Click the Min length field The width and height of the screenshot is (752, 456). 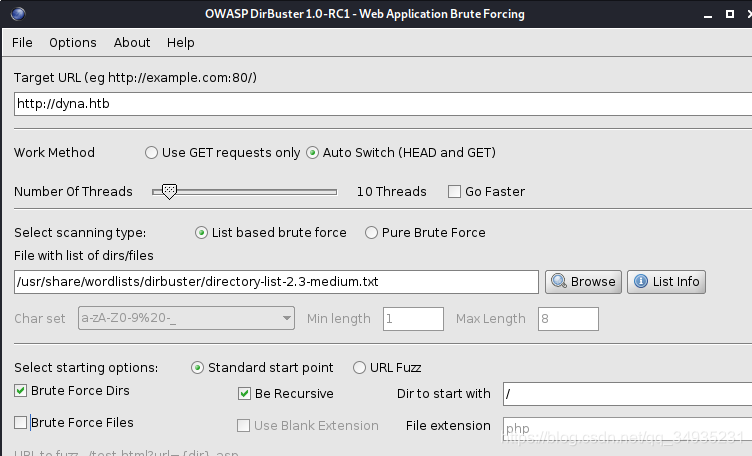click(x=413, y=319)
